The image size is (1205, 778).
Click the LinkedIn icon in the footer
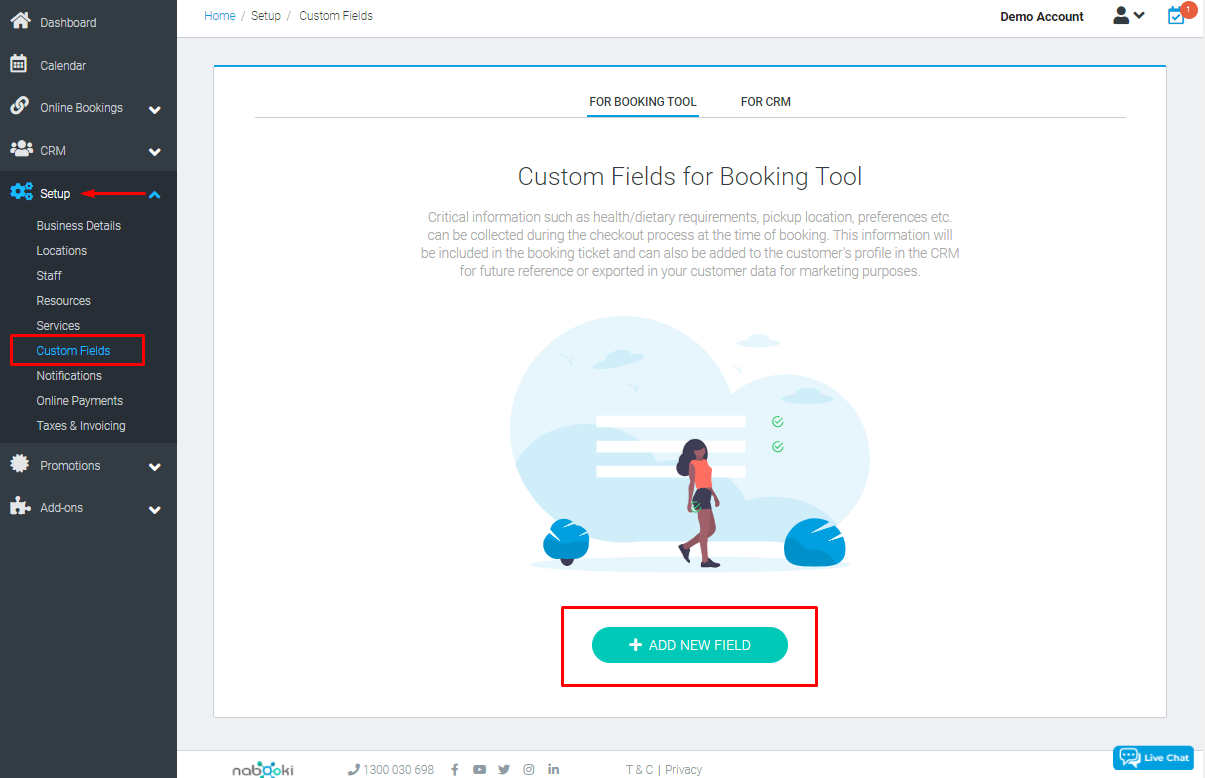coord(554,769)
